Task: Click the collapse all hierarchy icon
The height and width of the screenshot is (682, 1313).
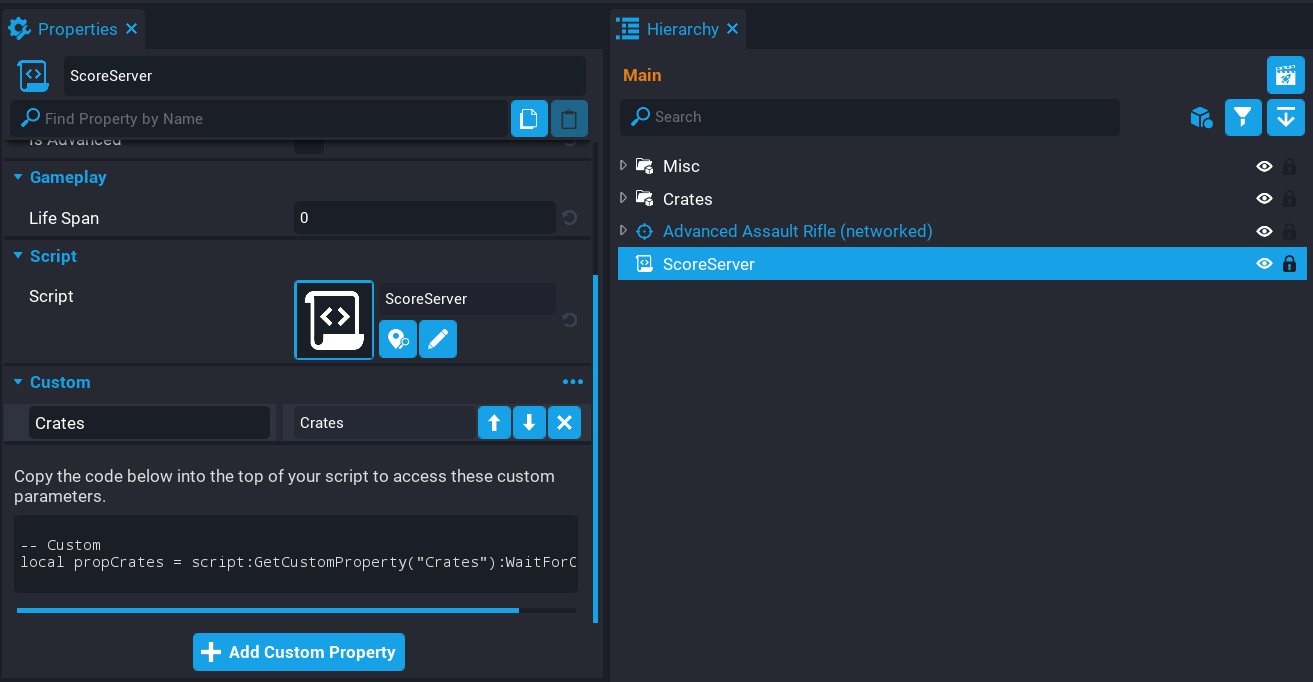Action: [1285, 117]
